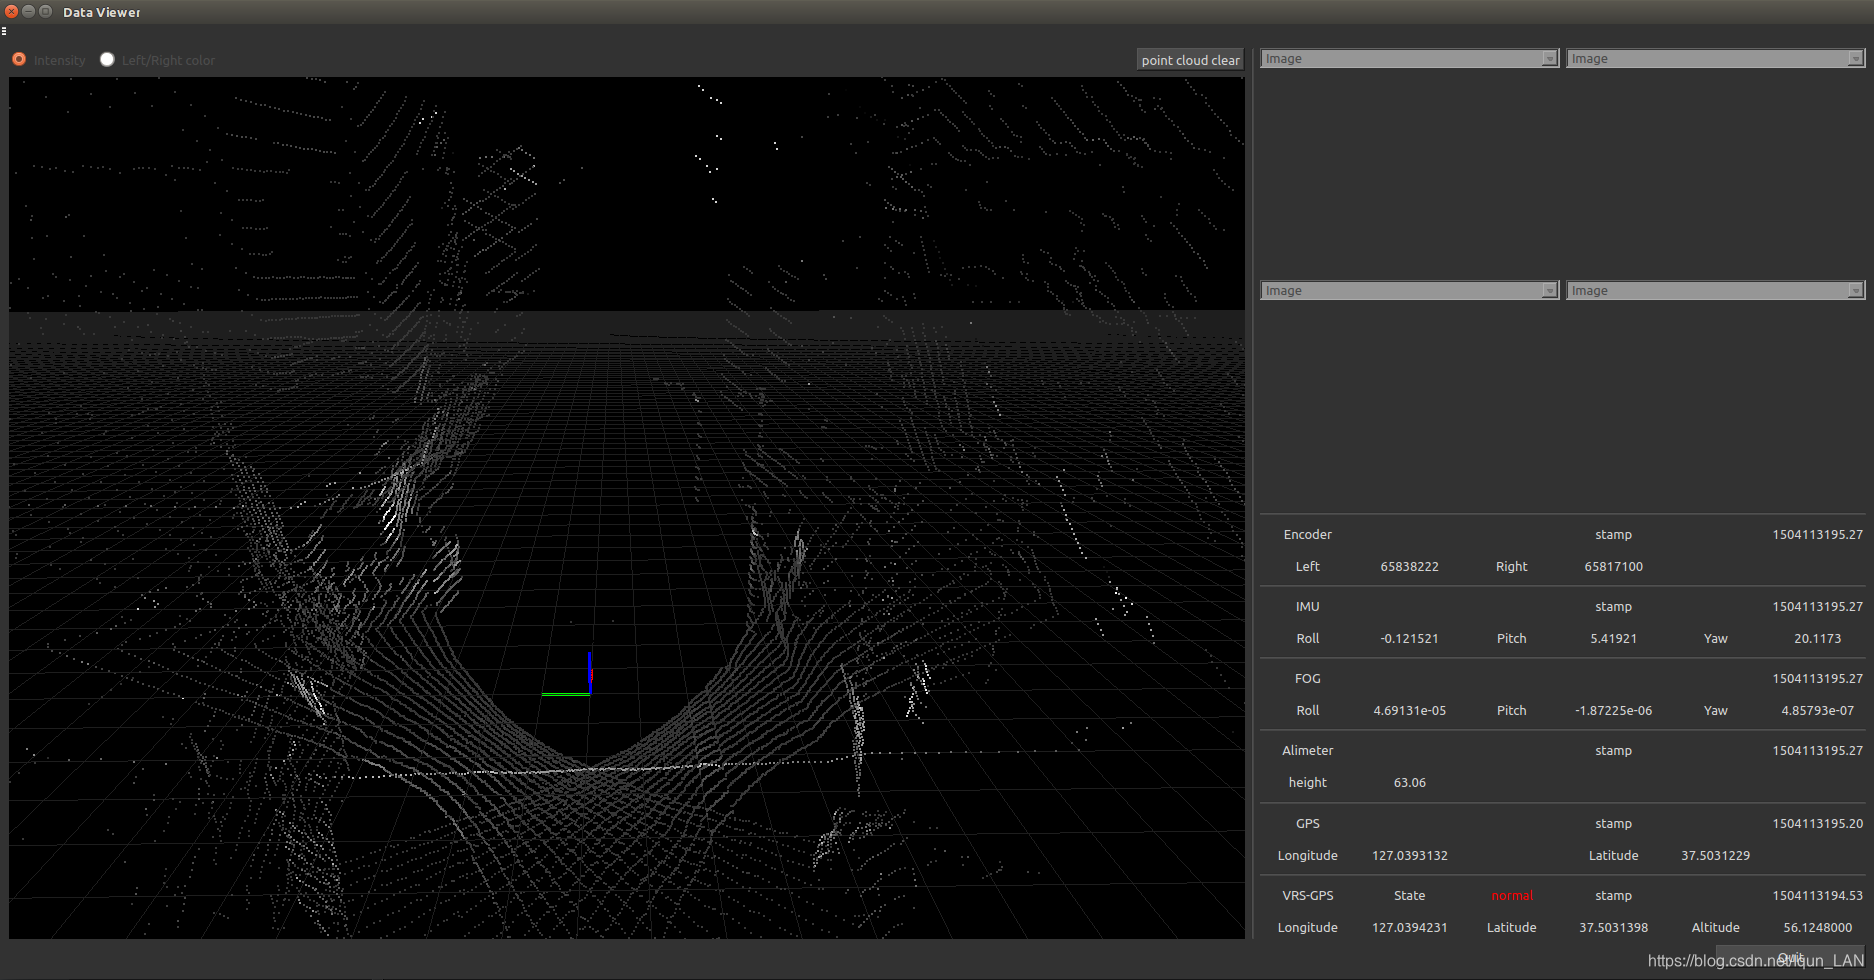Click the blue axis marker in point cloud
1874x980 pixels.
point(590,671)
